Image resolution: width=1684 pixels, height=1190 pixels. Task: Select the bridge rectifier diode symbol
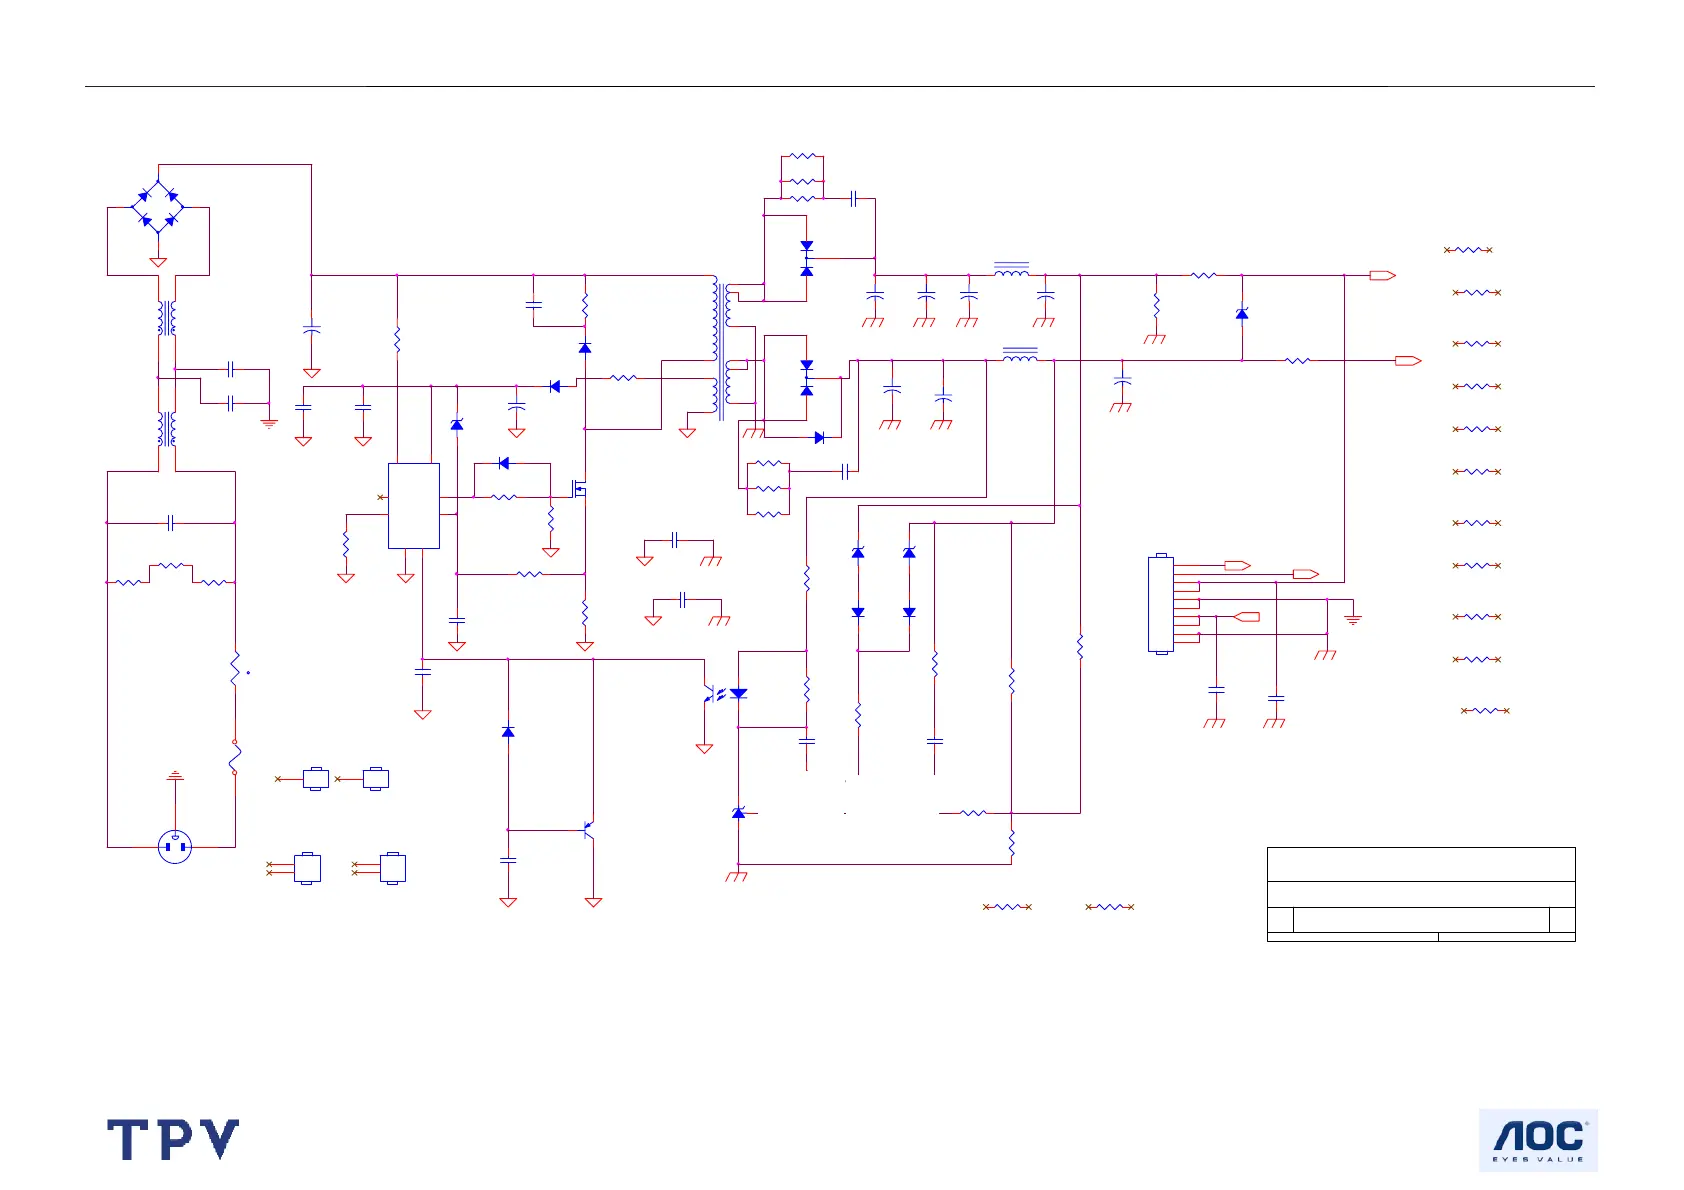click(x=158, y=207)
